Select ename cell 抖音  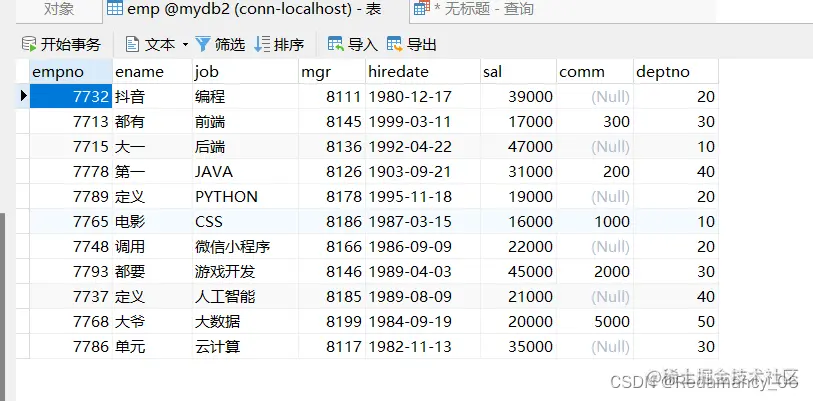152,96
